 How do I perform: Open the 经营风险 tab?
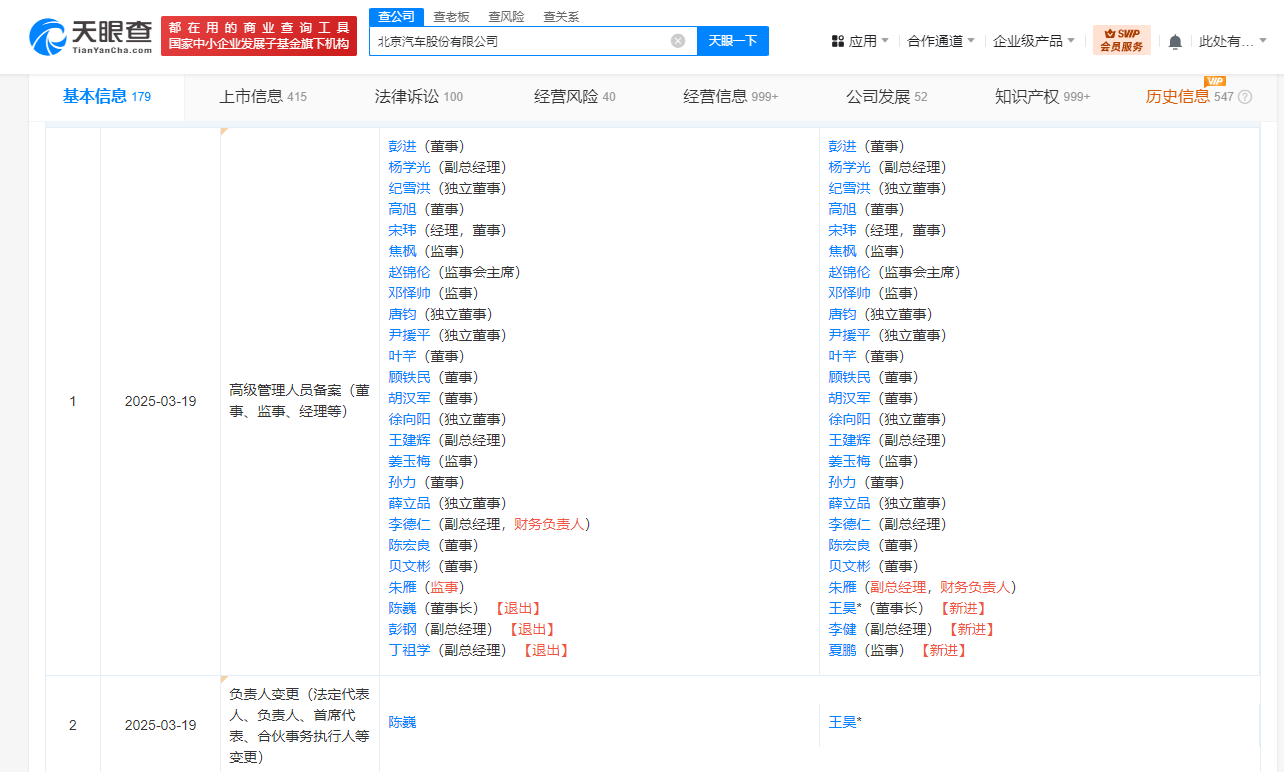[x=575, y=97]
